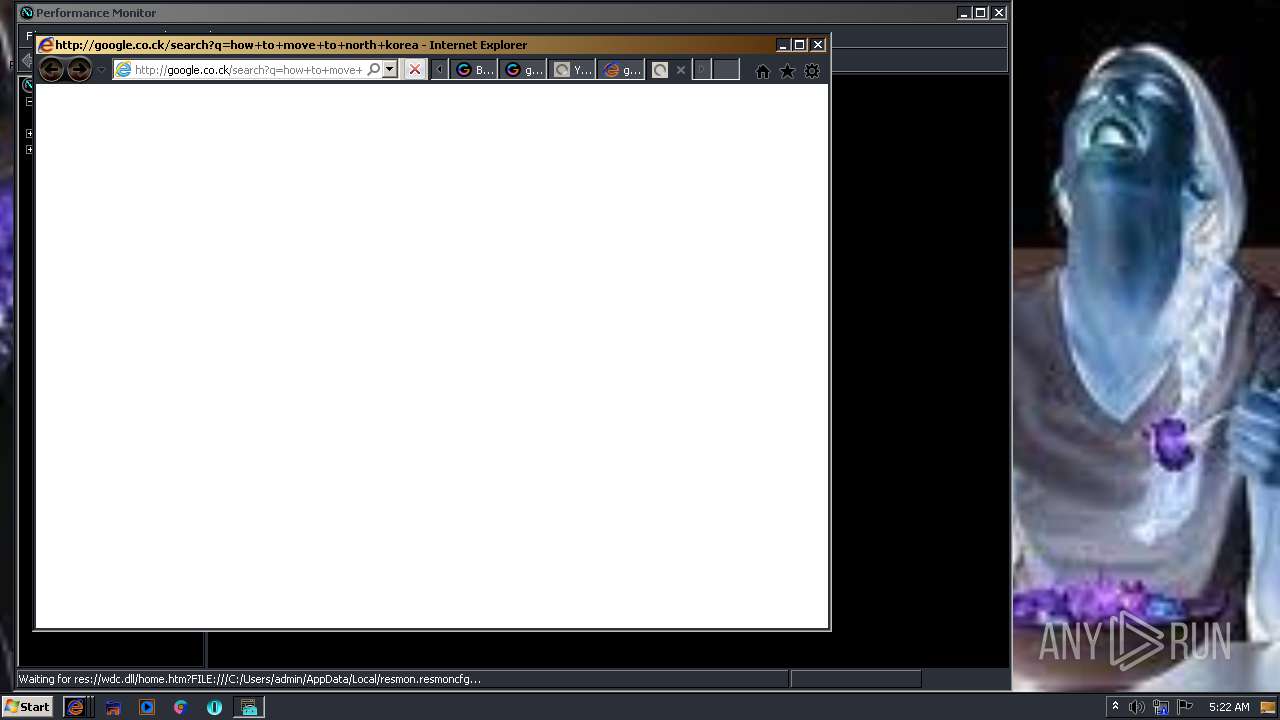Launch Chrome from the taskbar
Image resolution: width=1280 pixels, height=720 pixels.
(180, 707)
